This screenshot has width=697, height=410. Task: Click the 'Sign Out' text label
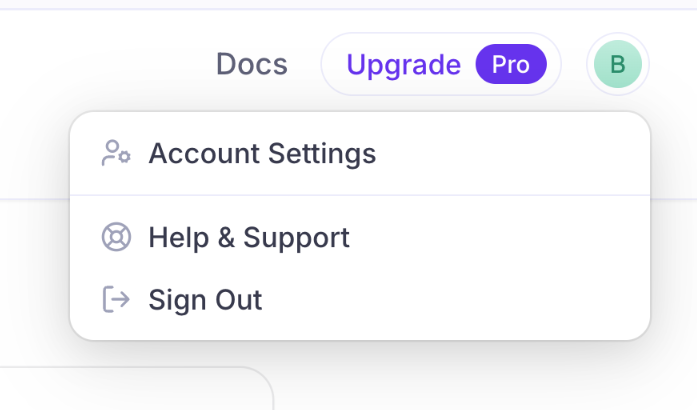pyautogui.click(x=205, y=299)
